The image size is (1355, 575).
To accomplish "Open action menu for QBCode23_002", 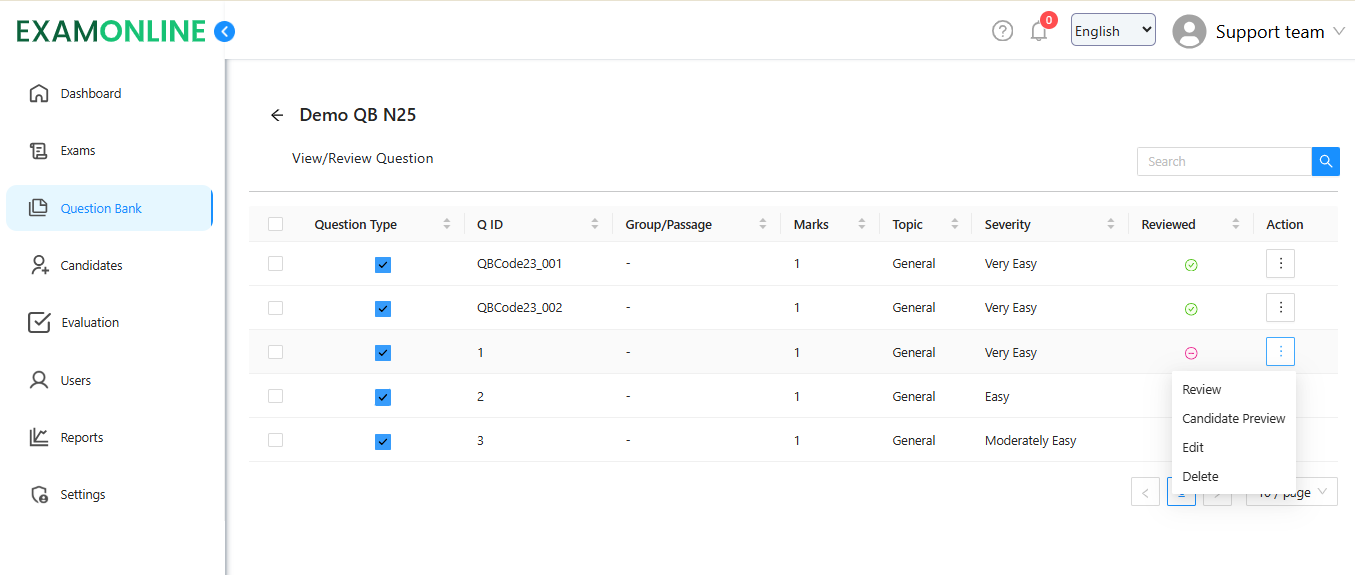I will click(1280, 308).
